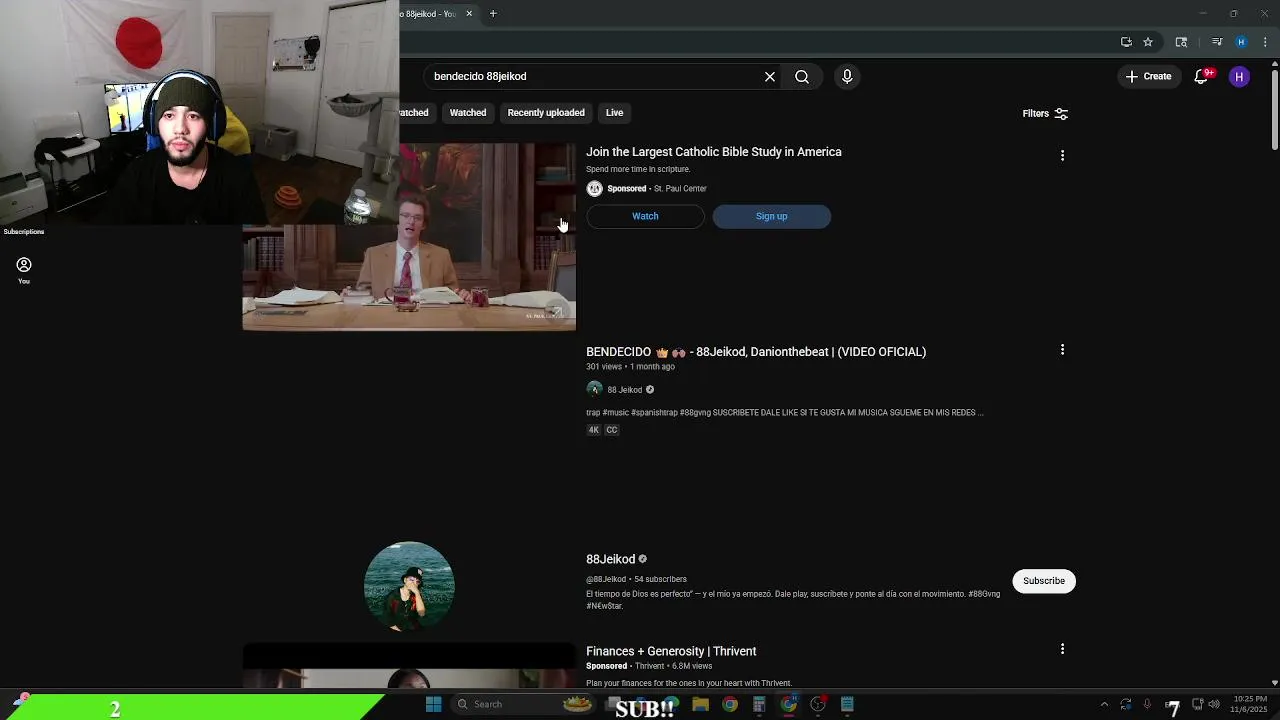This screenshot has width=1280, height=720.
Task: Close the current browser tab
Action: (469, 13)
